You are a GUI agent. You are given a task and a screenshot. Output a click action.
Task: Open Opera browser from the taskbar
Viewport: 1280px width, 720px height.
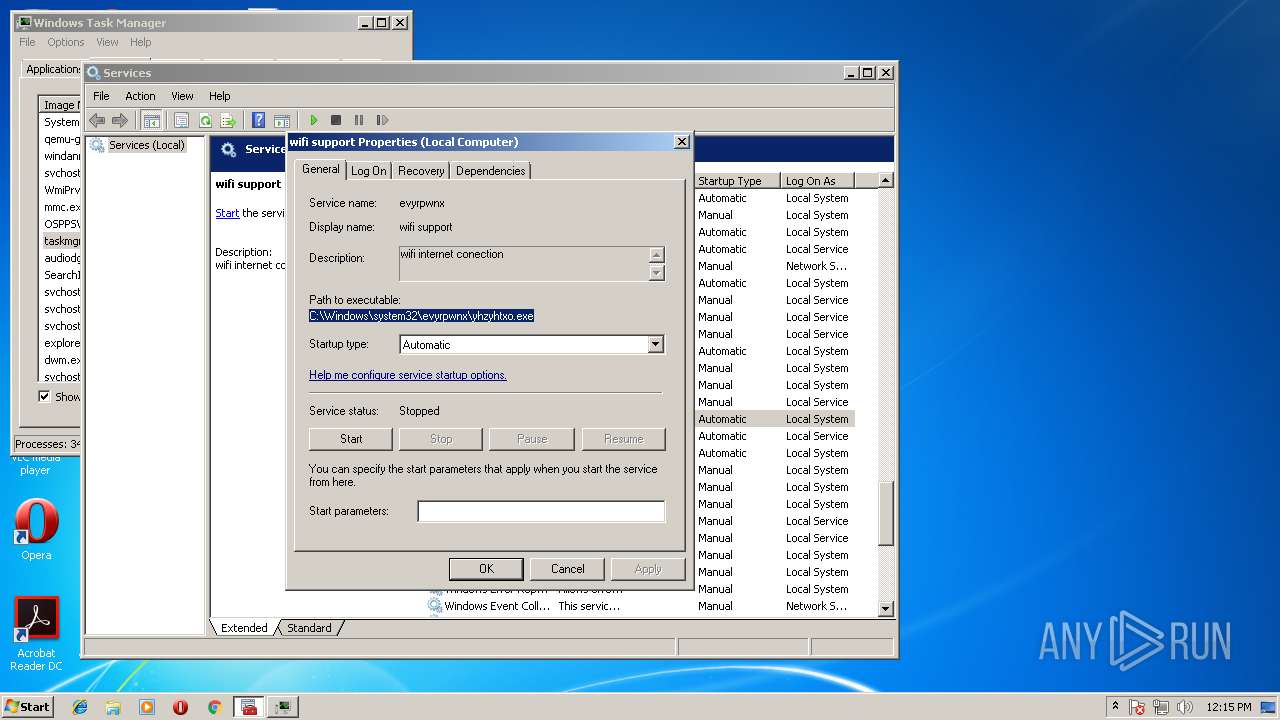(180, 707)
